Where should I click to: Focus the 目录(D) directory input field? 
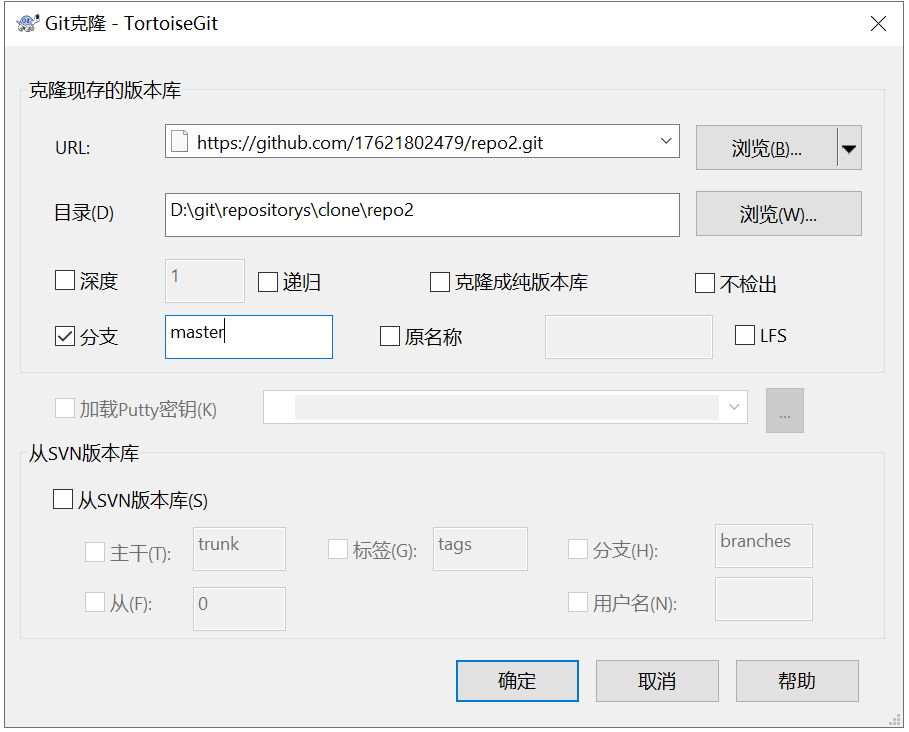422,214
